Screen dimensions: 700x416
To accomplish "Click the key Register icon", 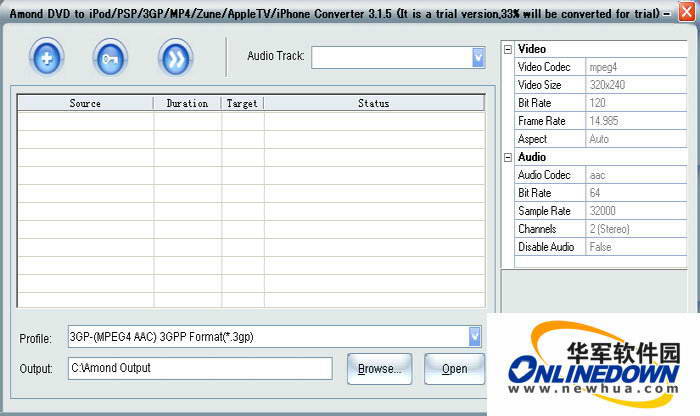I will click(x=110, y=58).
